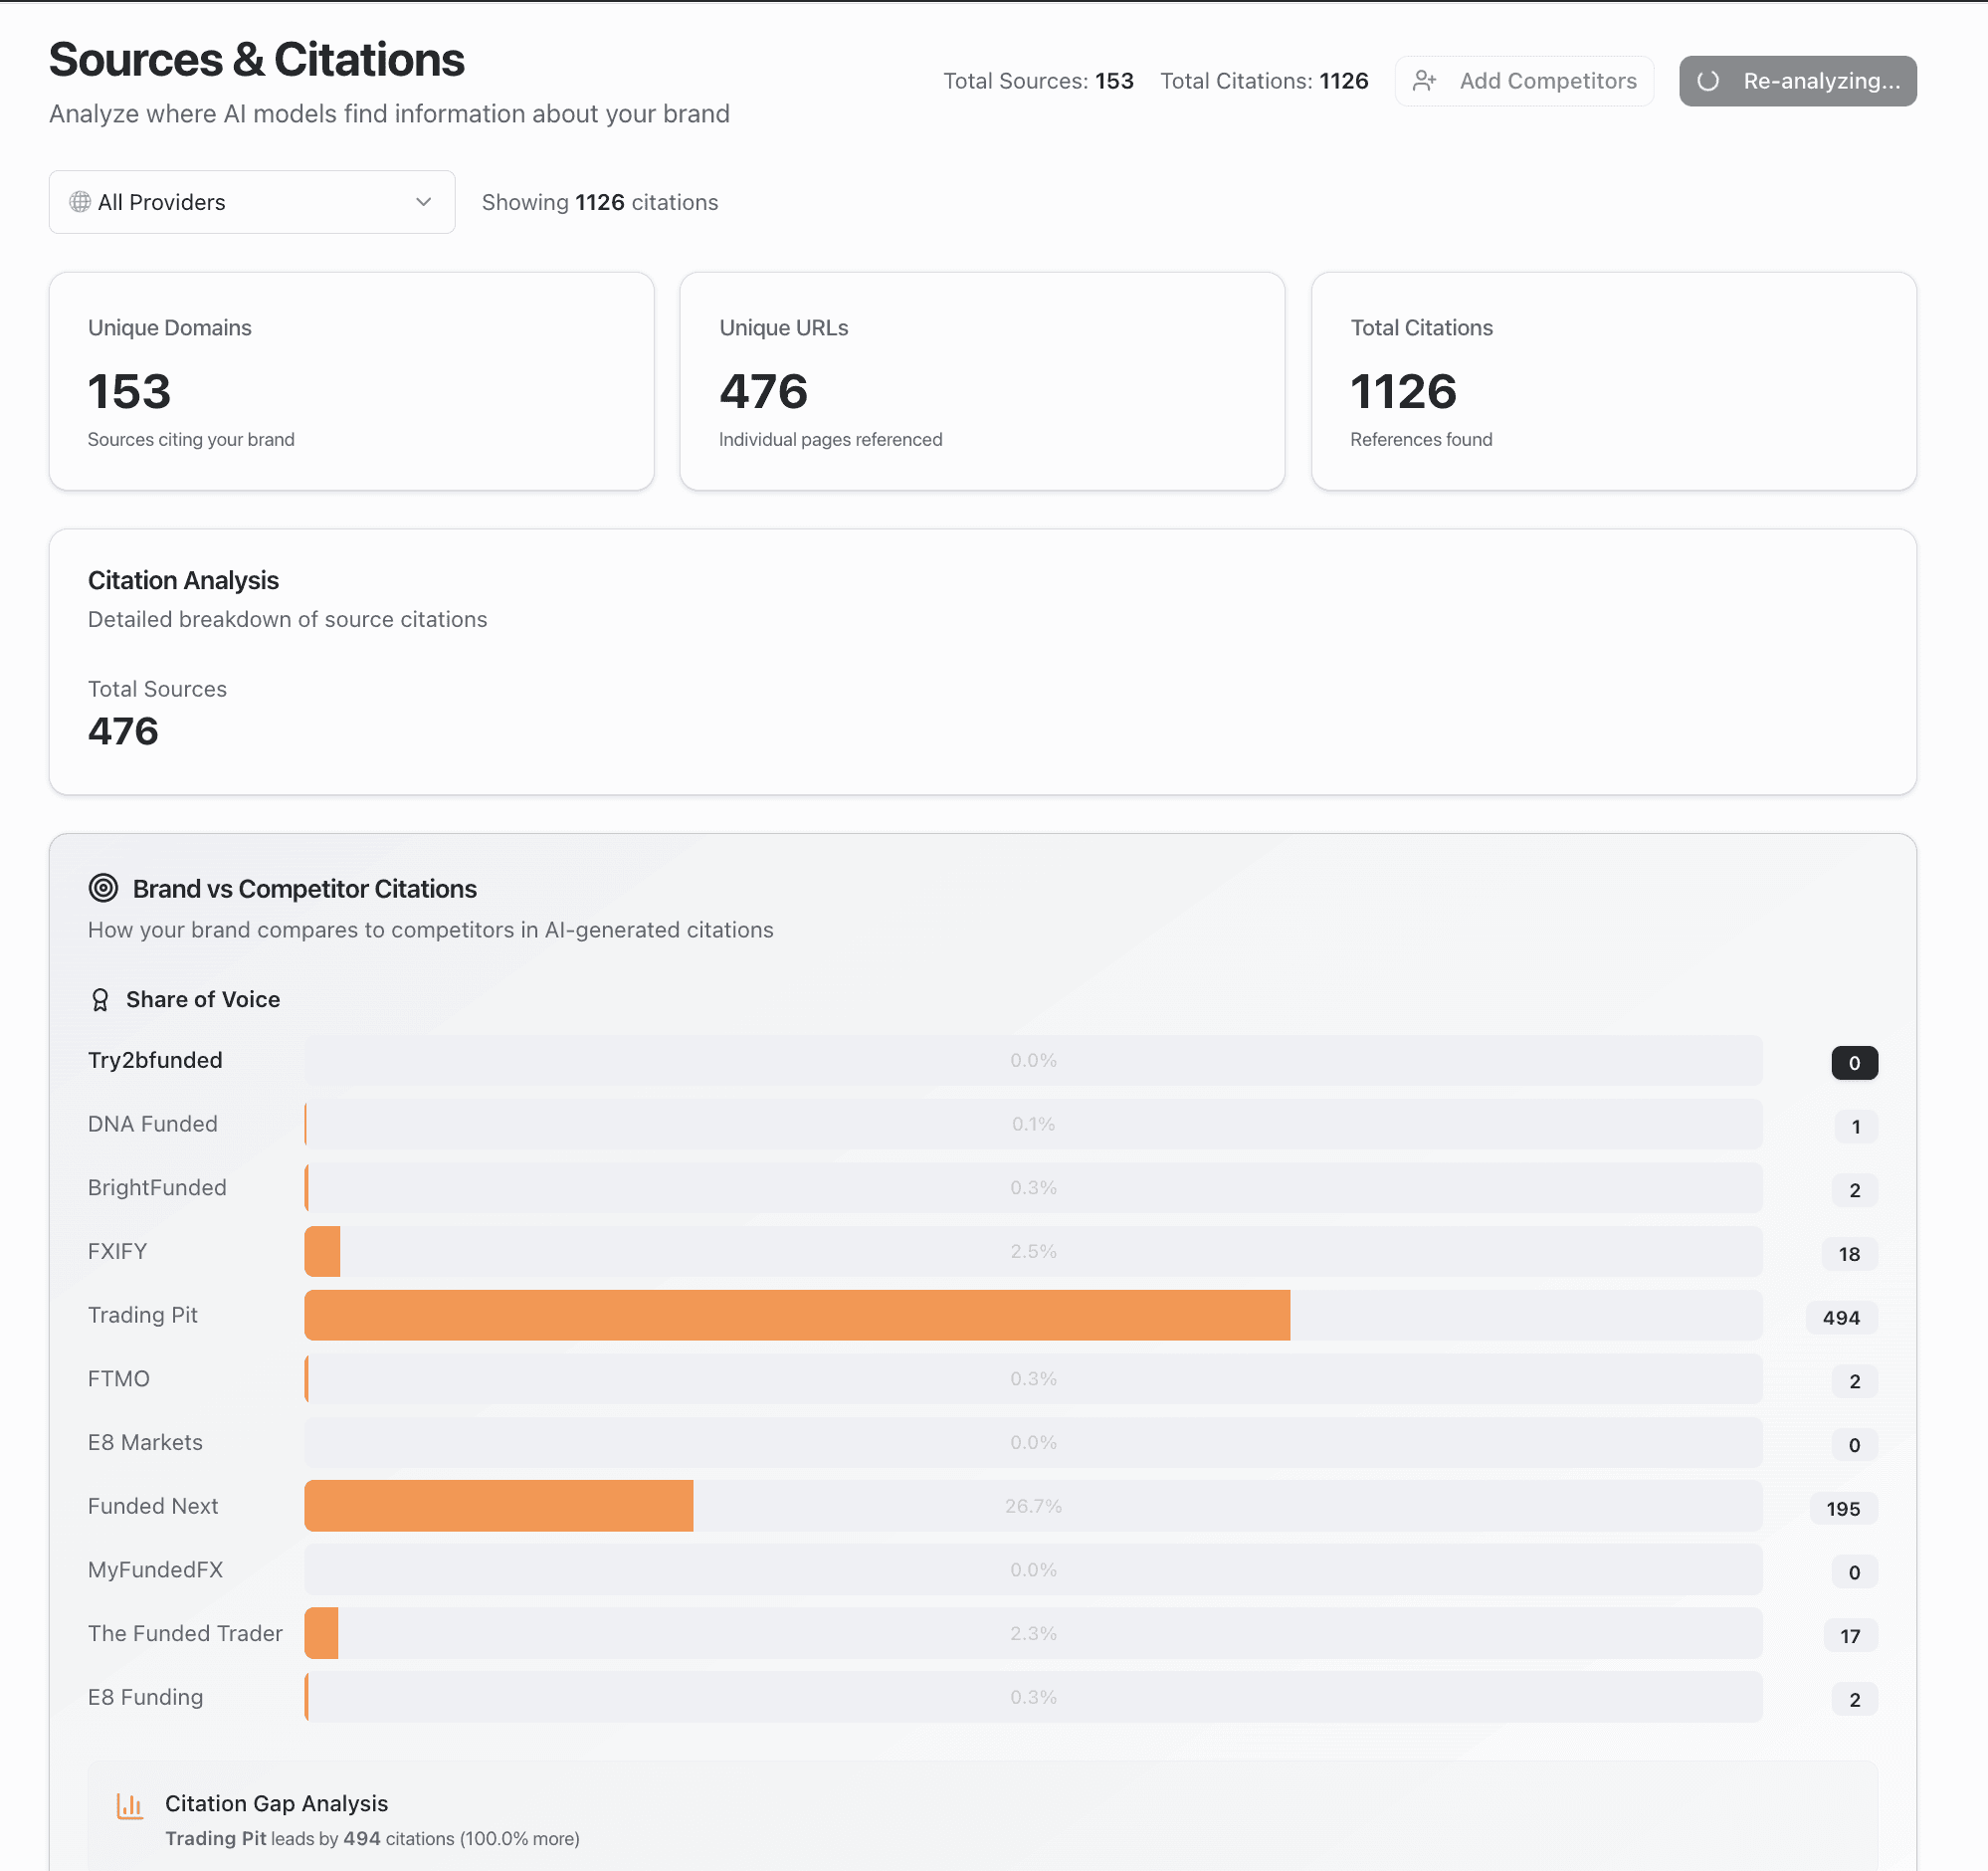The width and height of the screenshot is (1988, 1871).
Task: Click the Funded Next share bar
Action: [498, 1506]
